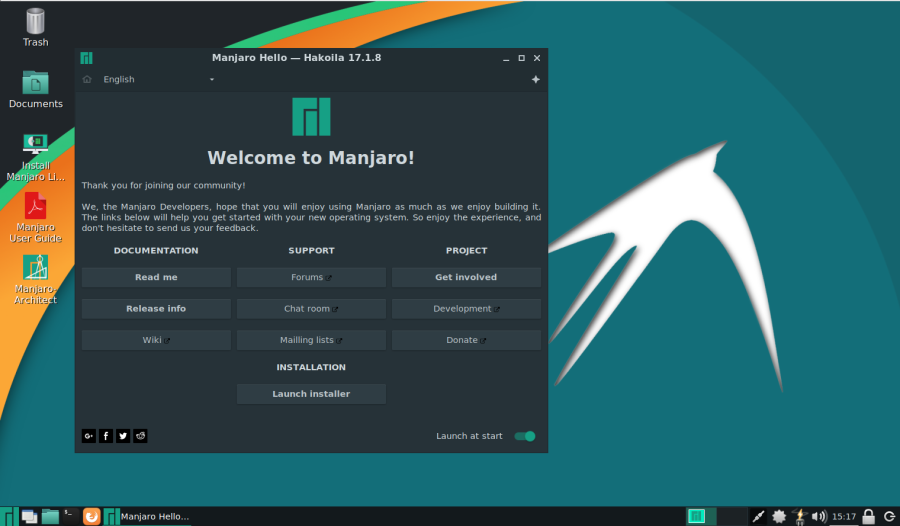Open the Manjaro User Guide PDF icon

point(36,218)
